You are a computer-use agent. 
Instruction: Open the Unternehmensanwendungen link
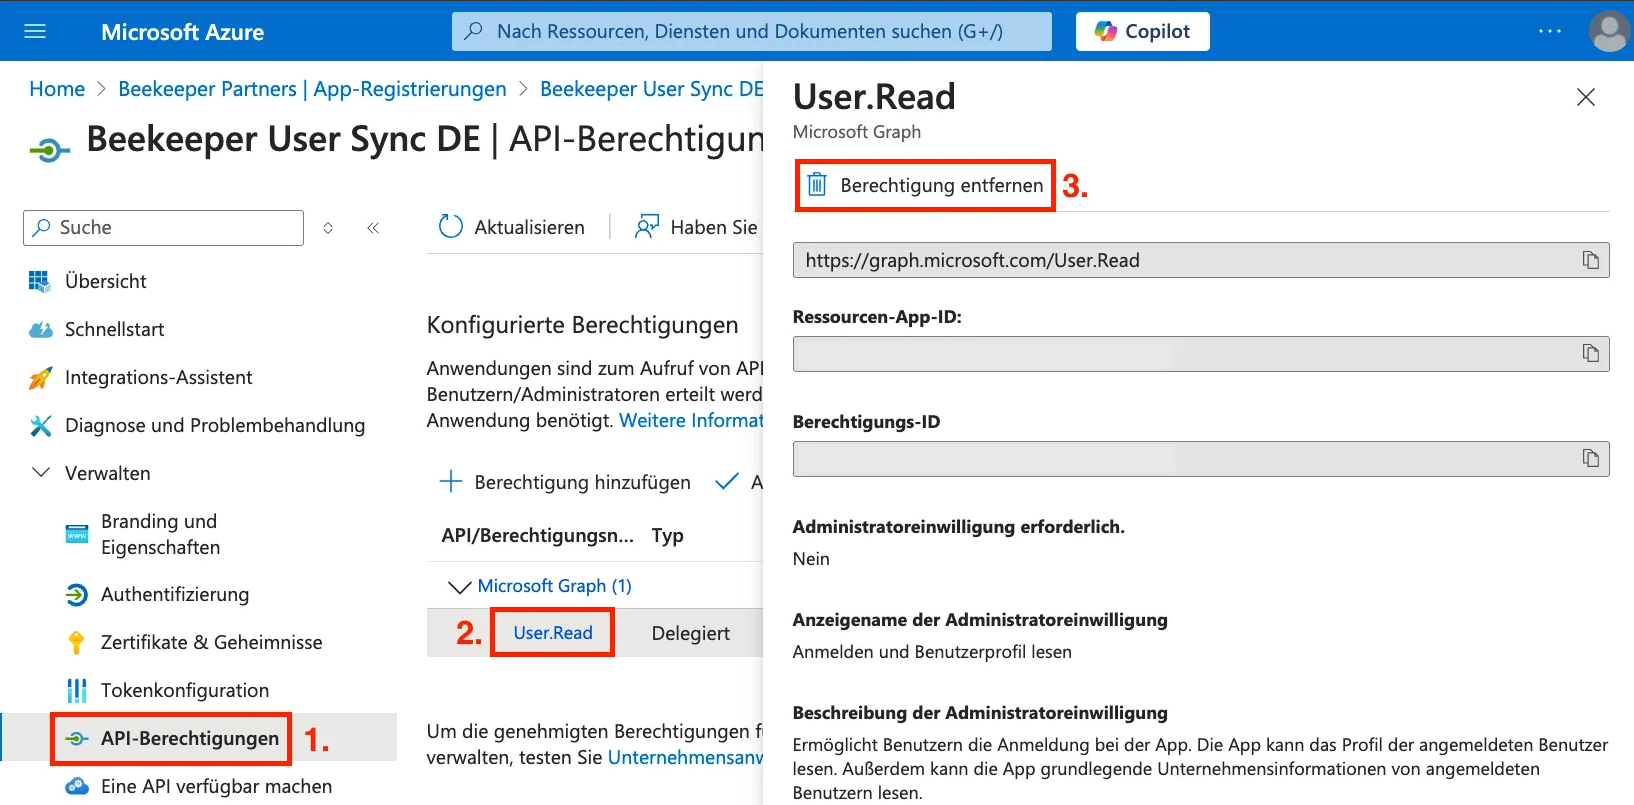click(x=685, y=757)
